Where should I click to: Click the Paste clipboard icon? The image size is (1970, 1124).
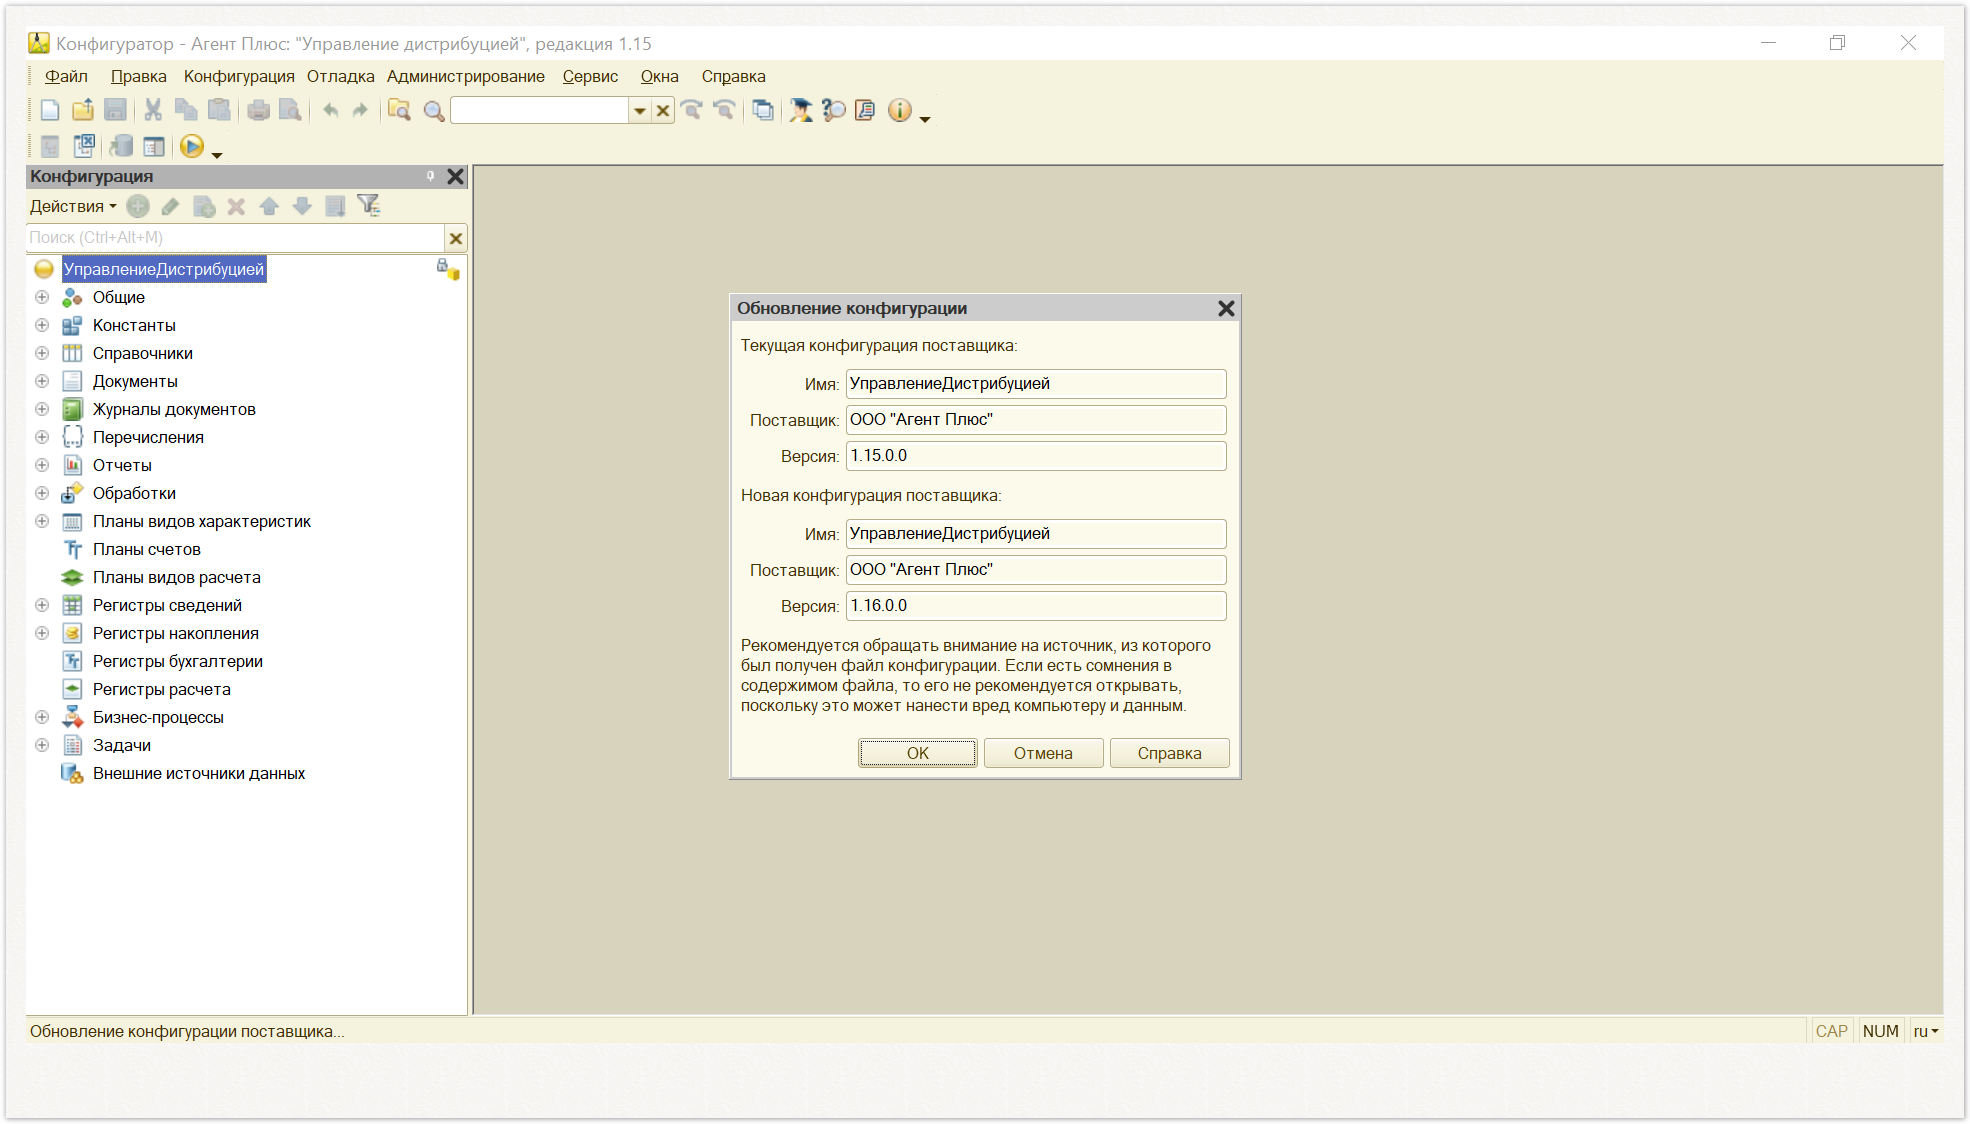pos(219,111)
